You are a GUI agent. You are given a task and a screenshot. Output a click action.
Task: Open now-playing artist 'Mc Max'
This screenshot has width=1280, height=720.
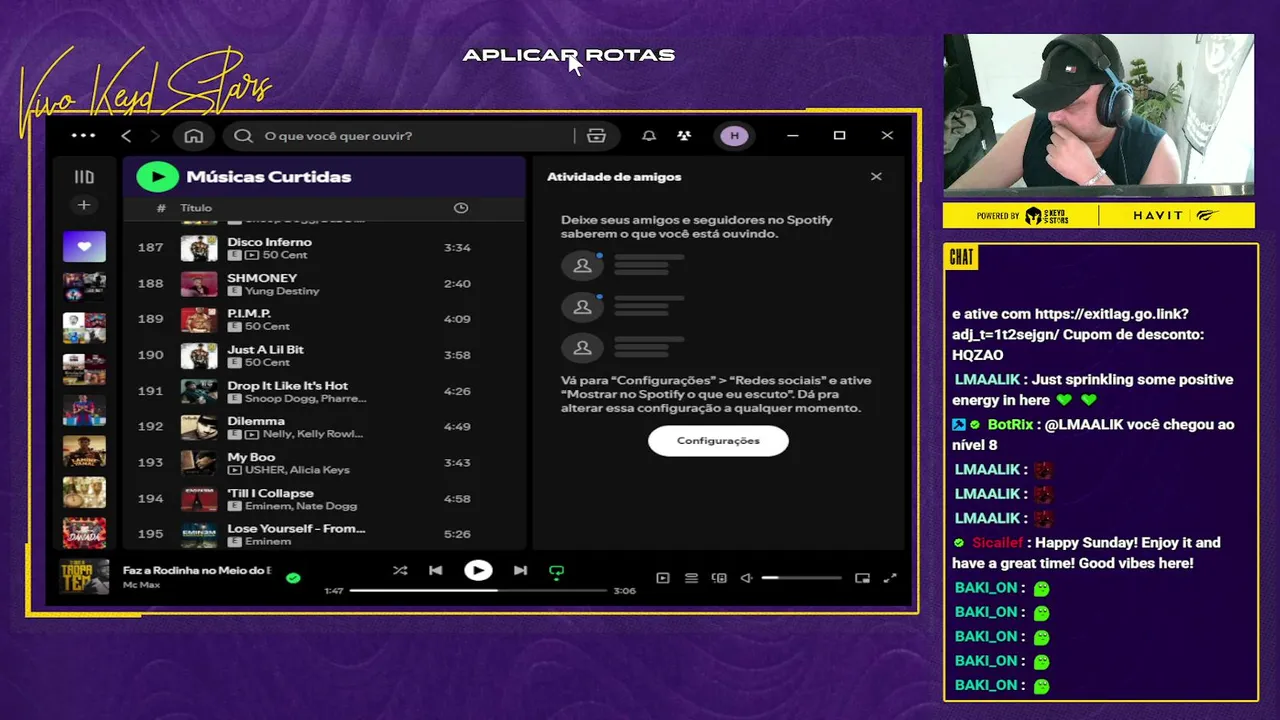coord(141,585)
